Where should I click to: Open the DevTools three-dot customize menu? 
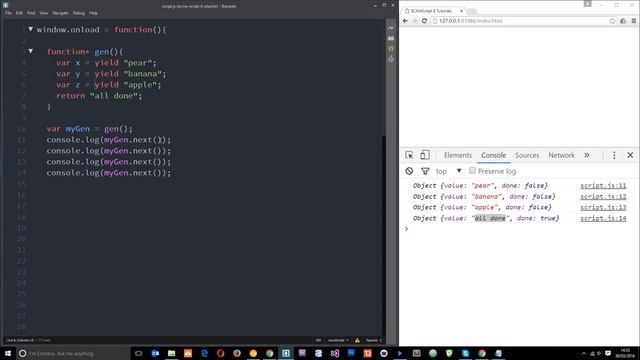(614, 155)
